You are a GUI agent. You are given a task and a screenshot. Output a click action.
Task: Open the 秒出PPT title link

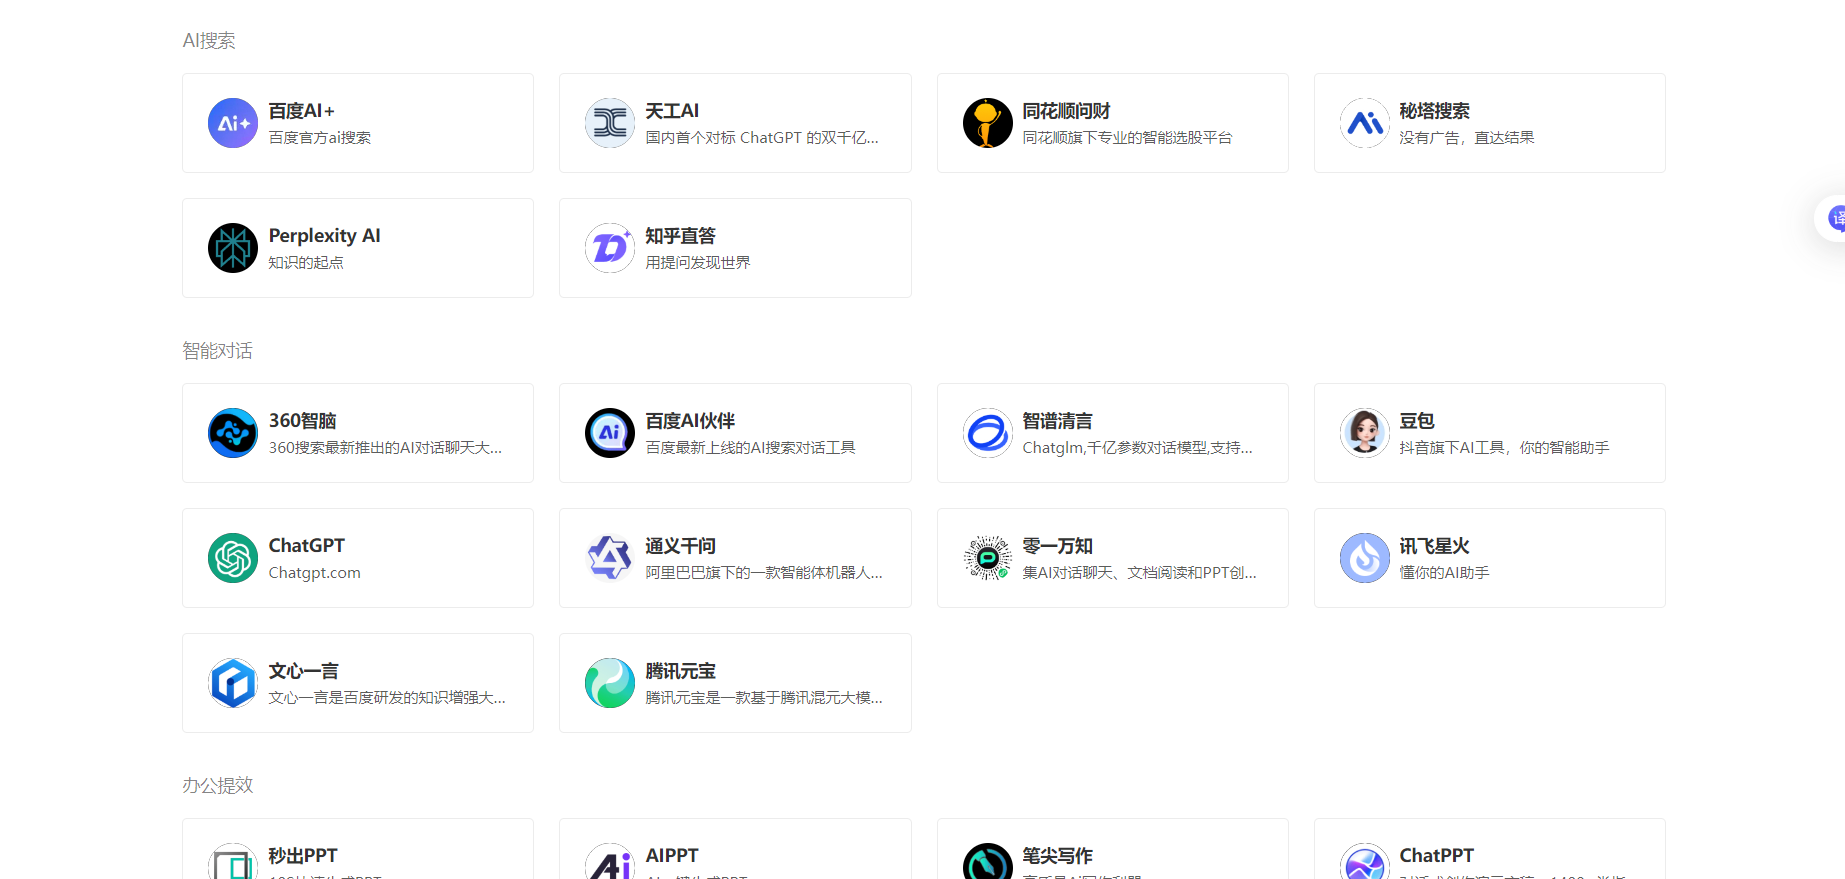302,856
